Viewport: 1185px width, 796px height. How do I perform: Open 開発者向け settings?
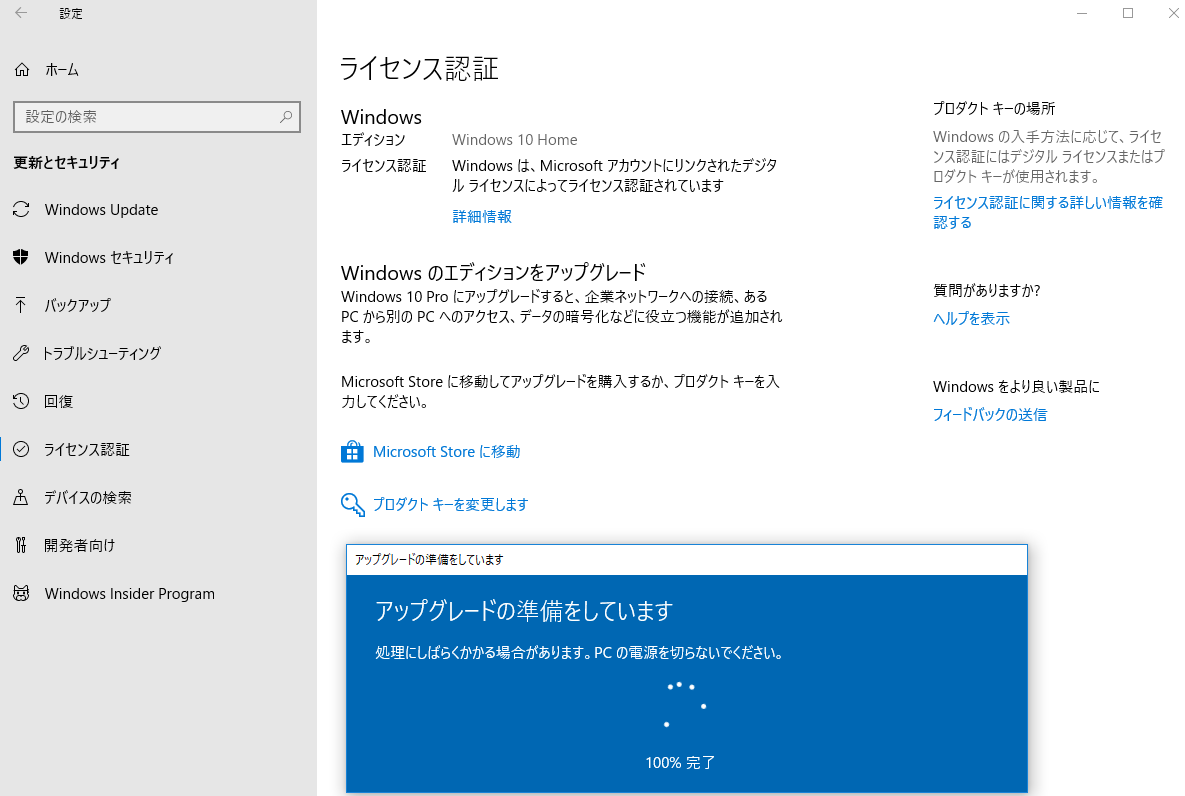[x=79, y=545]
